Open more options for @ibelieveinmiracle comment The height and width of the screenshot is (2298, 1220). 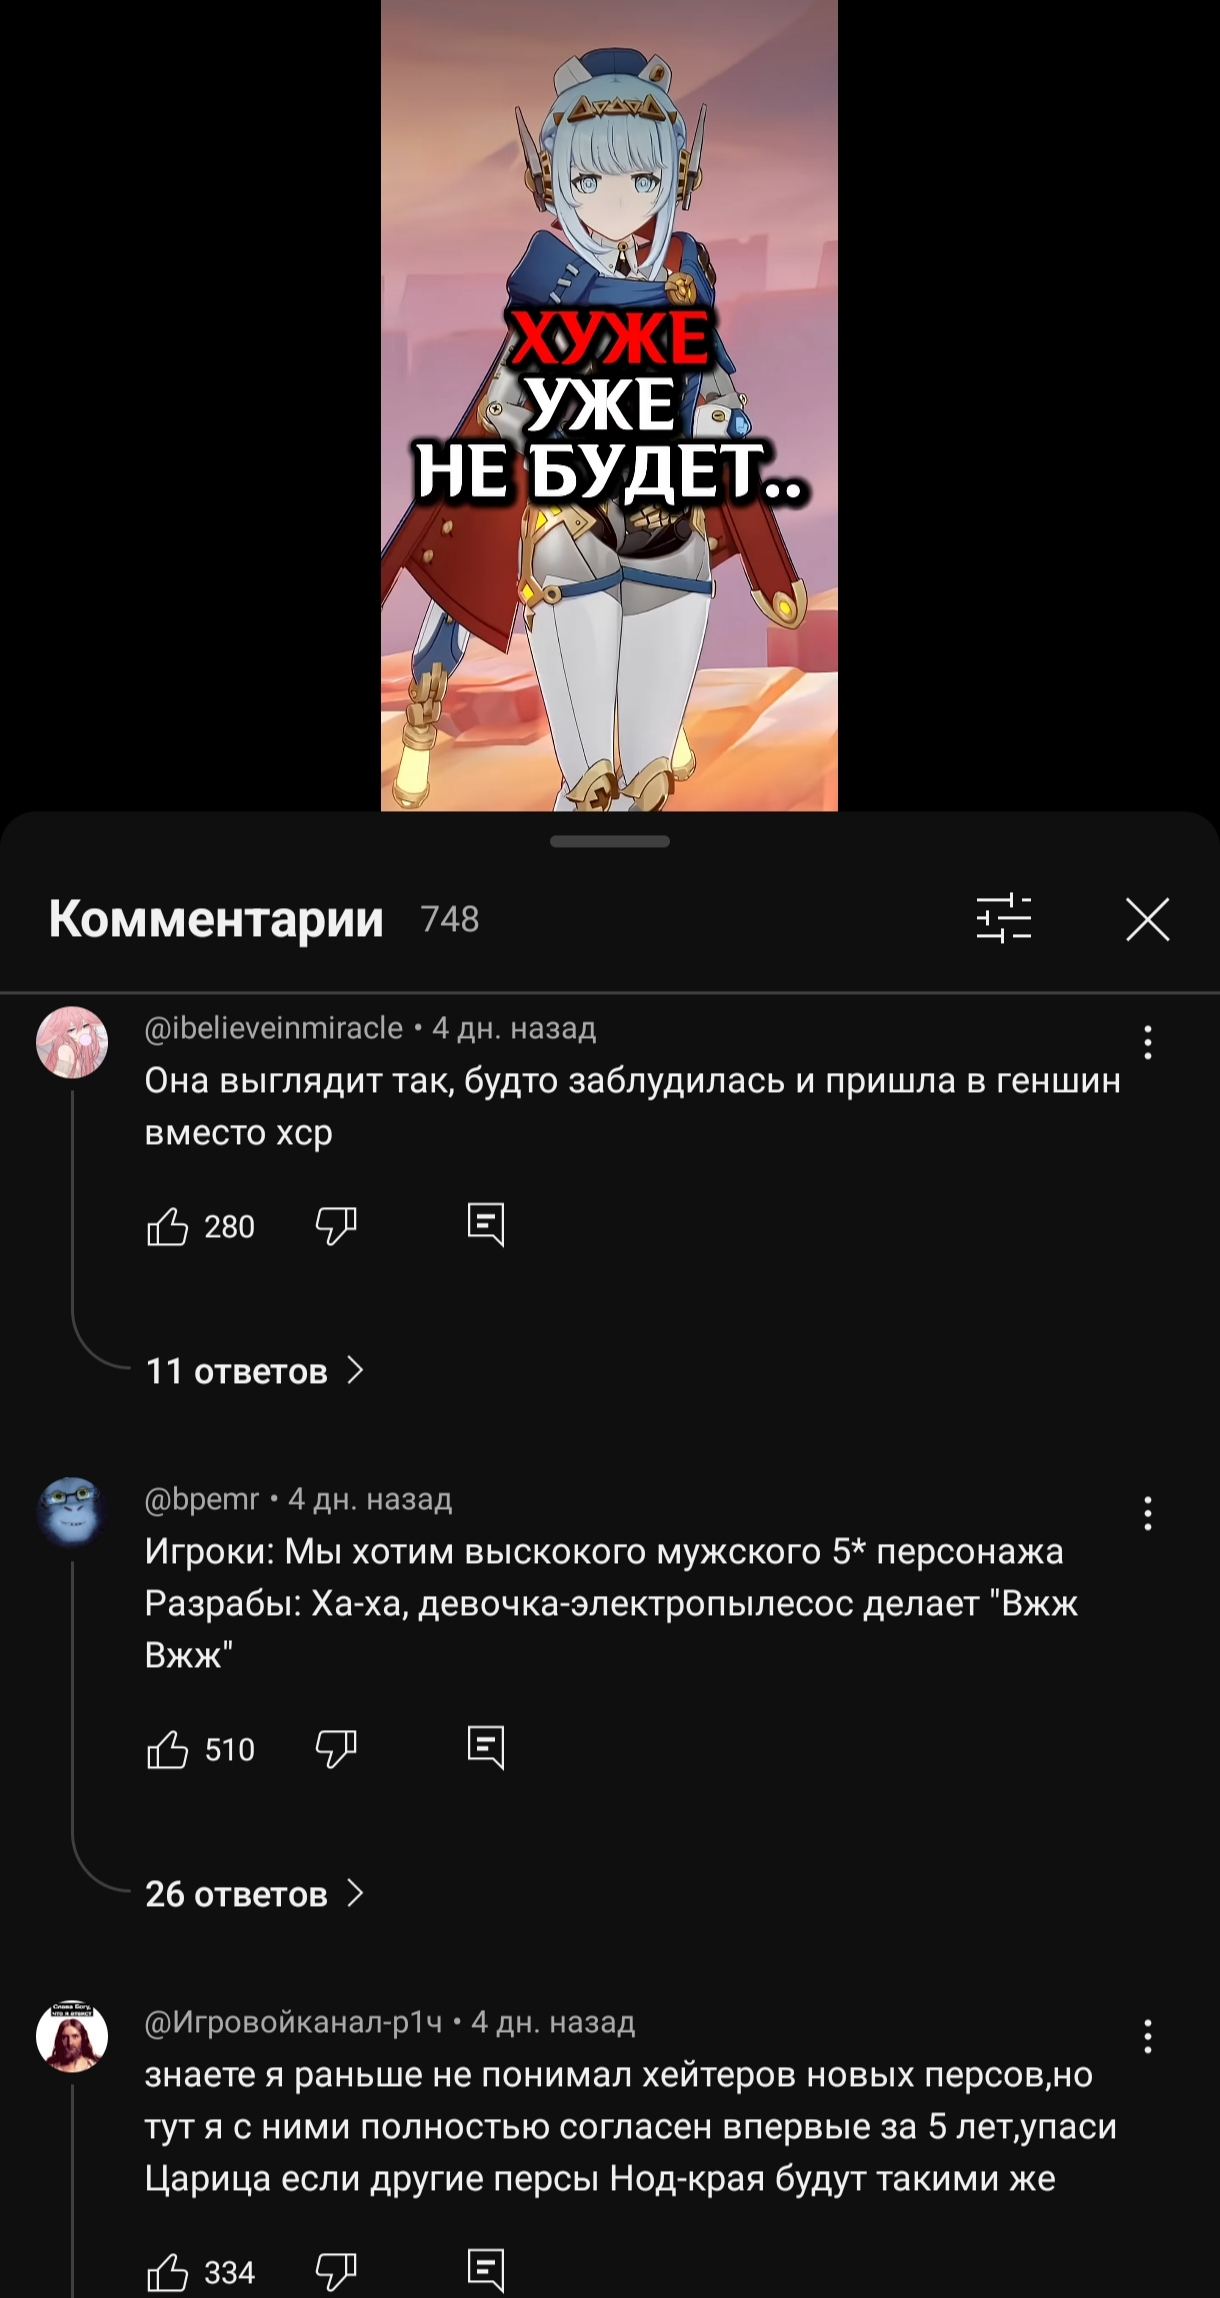[1148, 1042]
